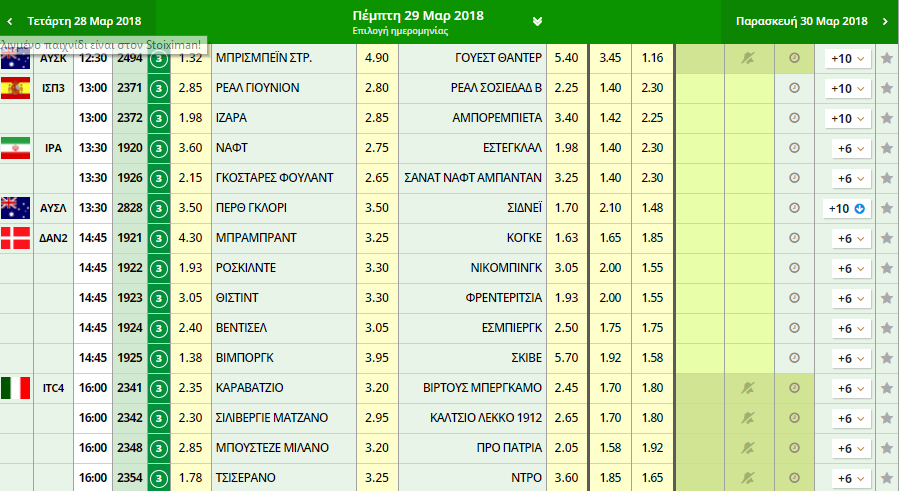Toggle favorite star for Περθ Γκλόρι match

coord(886,208)
